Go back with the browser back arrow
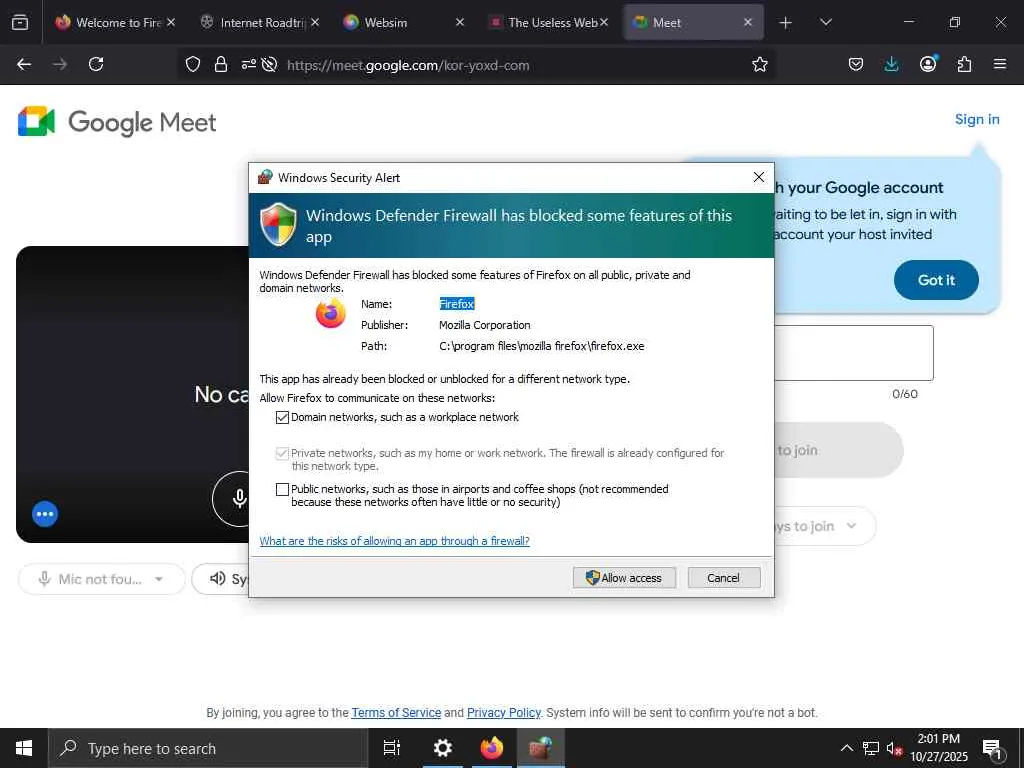The height and width of the screenshot is (768, 1024). (x=24, y=64)
